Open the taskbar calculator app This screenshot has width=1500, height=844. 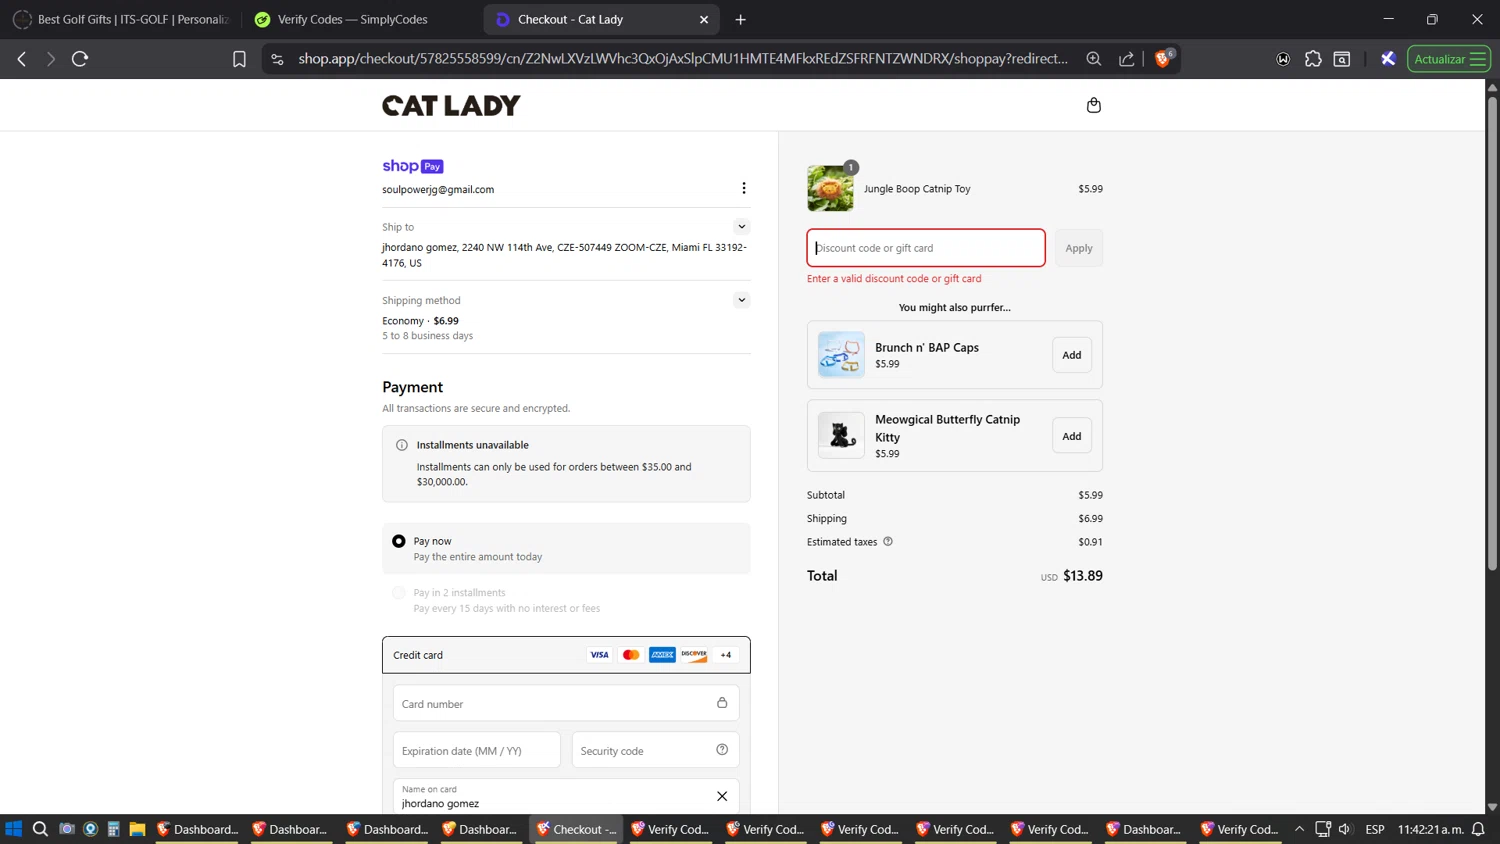coord(114,829)
